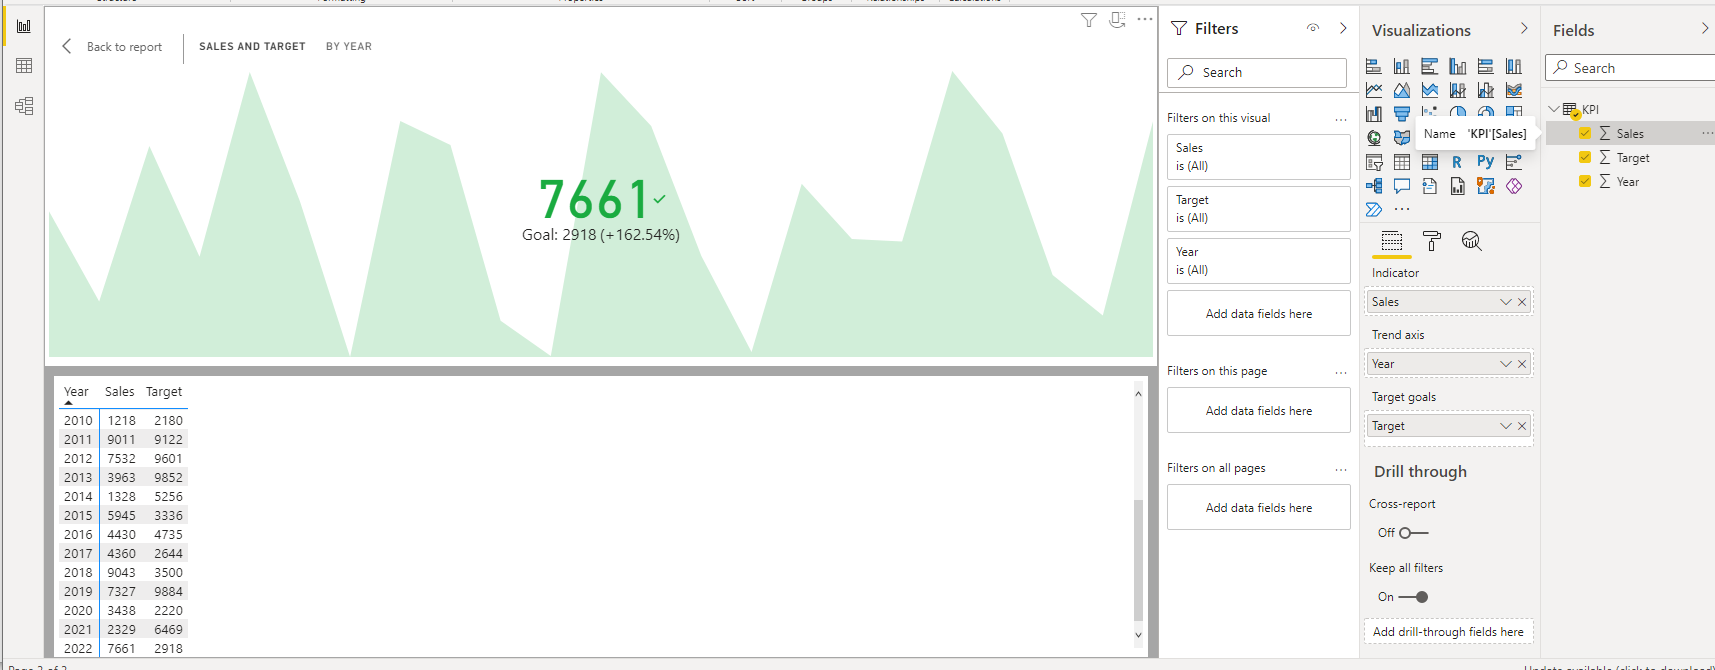This screenshot has width=1715, height=670.
Task: Collapse the KPI table in Fields
Action: point(1554,109)
